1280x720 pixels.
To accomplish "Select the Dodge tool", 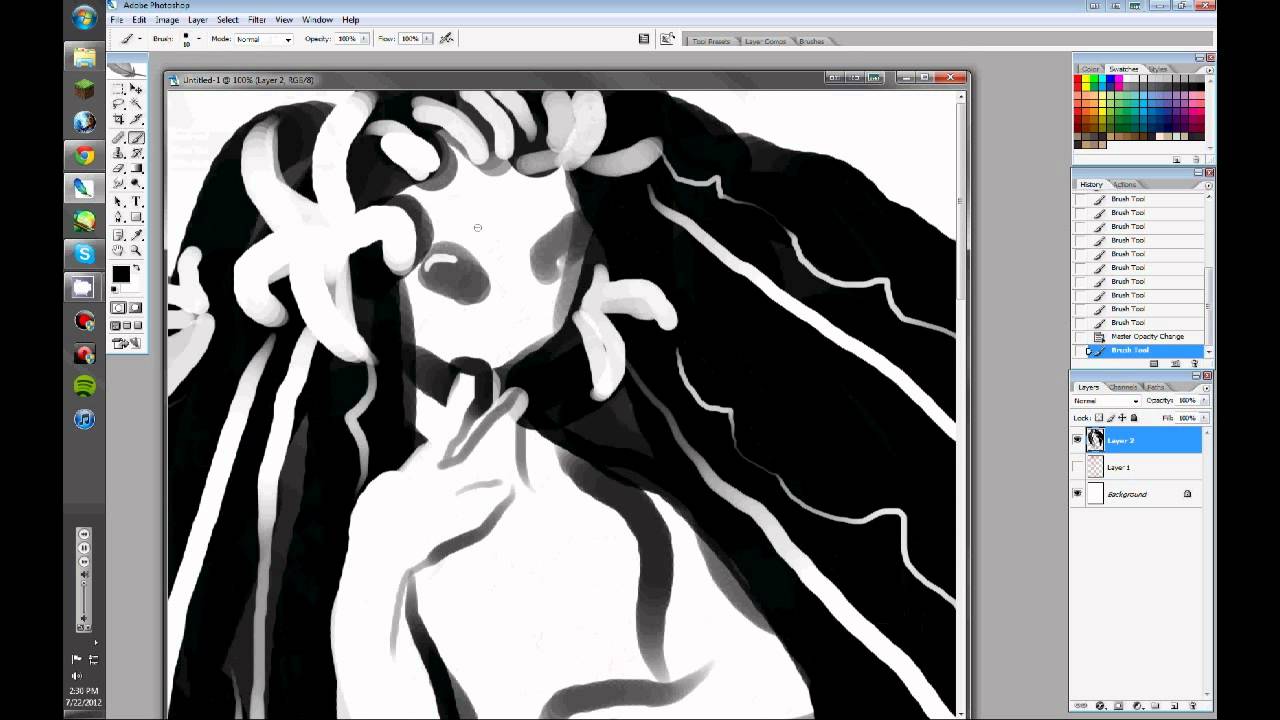I will 136,183.
